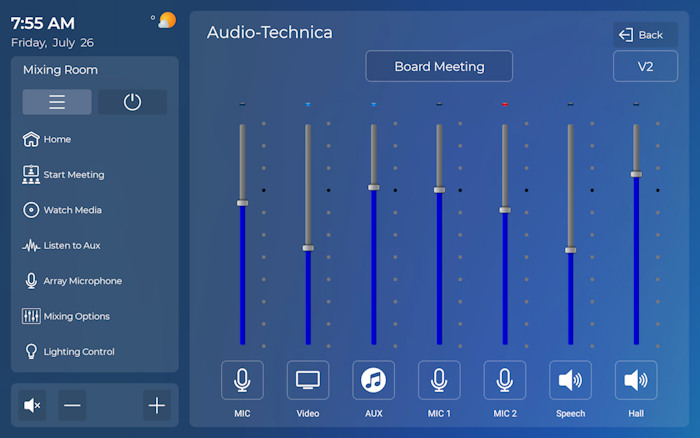Click the red indicator above MIC 2 fader
The width and height of the screenshot is (700, 438).
click(505, 104)
